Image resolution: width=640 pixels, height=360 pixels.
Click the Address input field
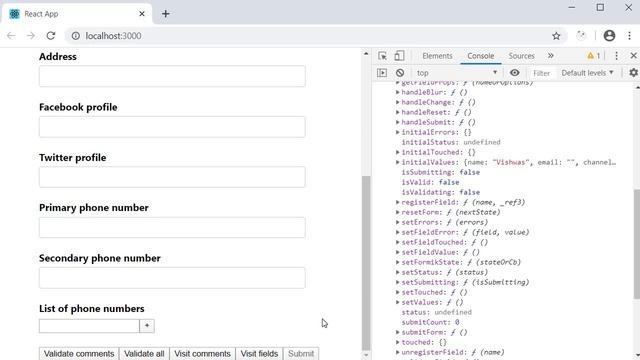[172, 76]
